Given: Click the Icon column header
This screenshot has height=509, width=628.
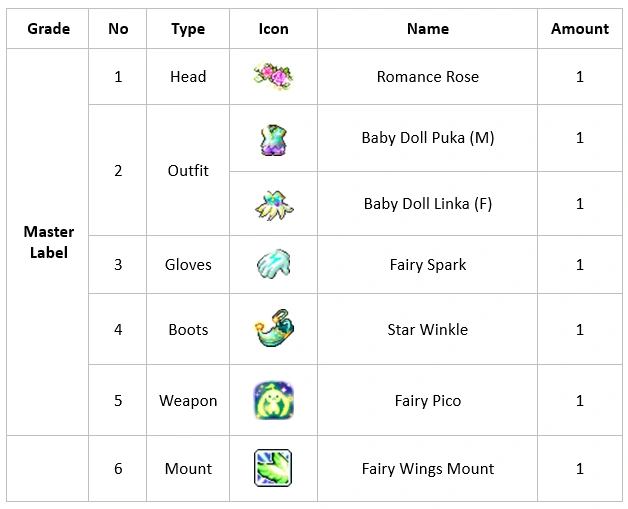Looking at the screenshot, I should click(273, 29).
